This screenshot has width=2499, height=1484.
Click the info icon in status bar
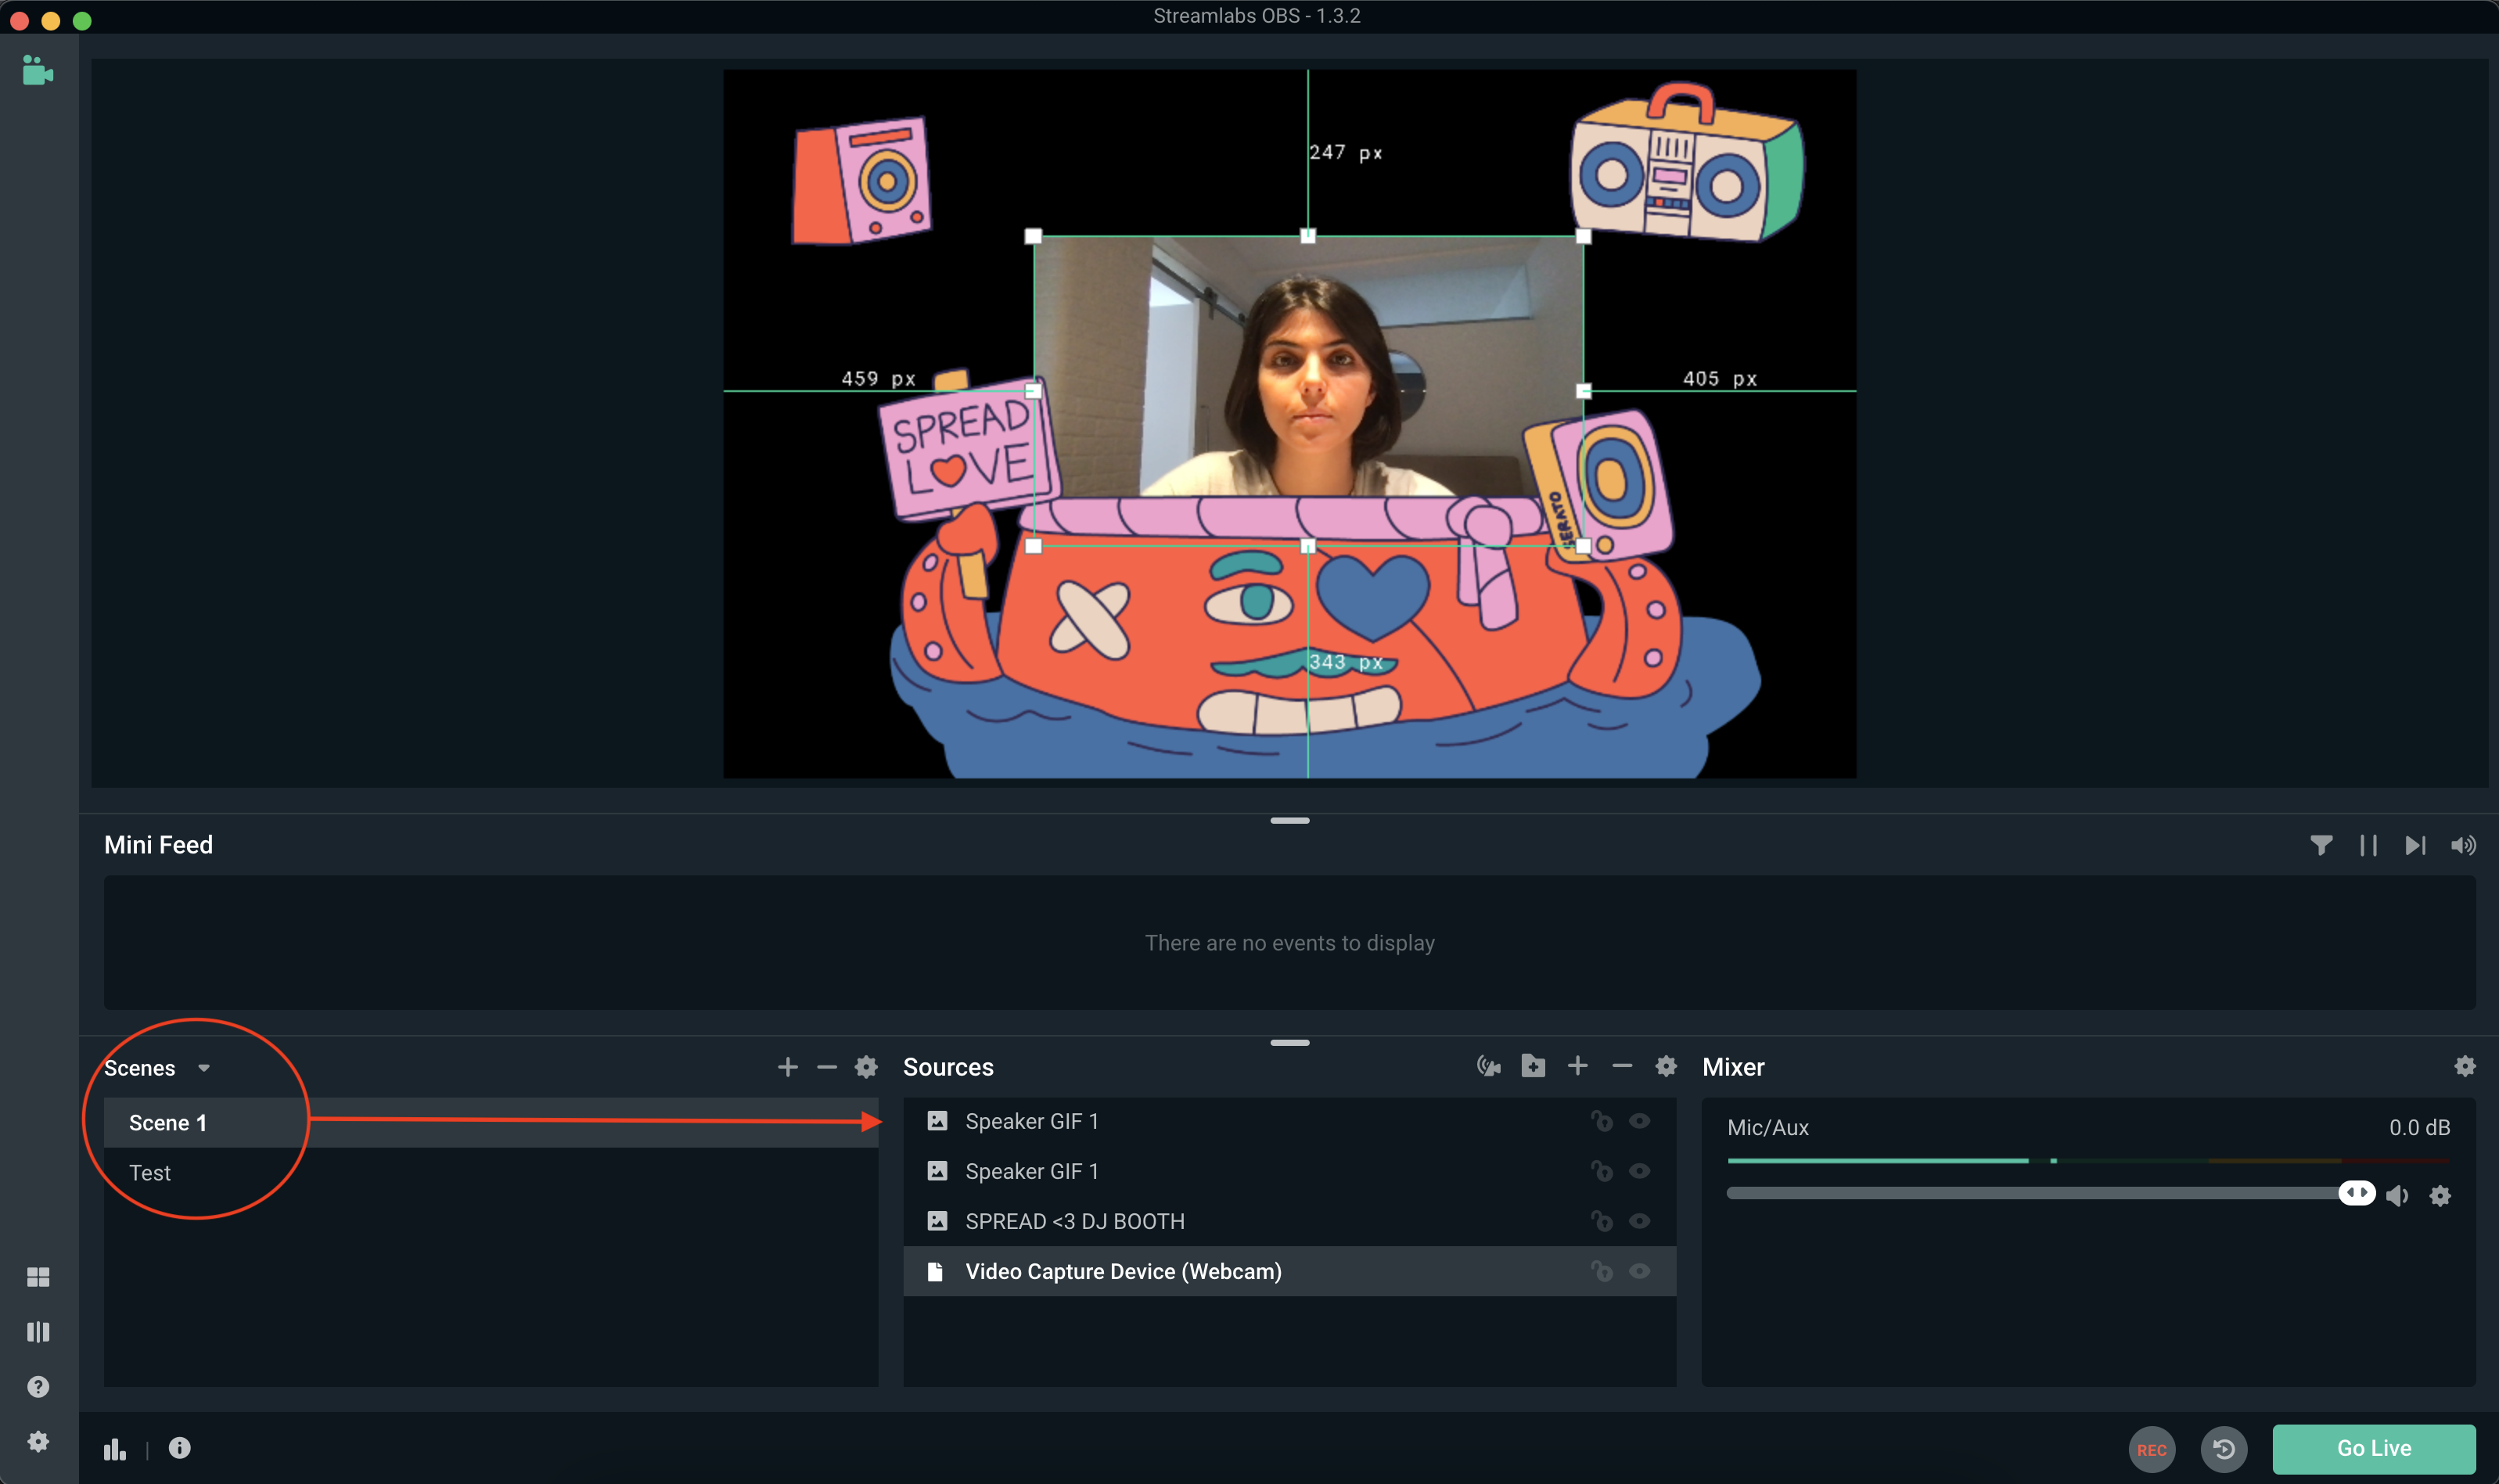[x=180, y=1448]
